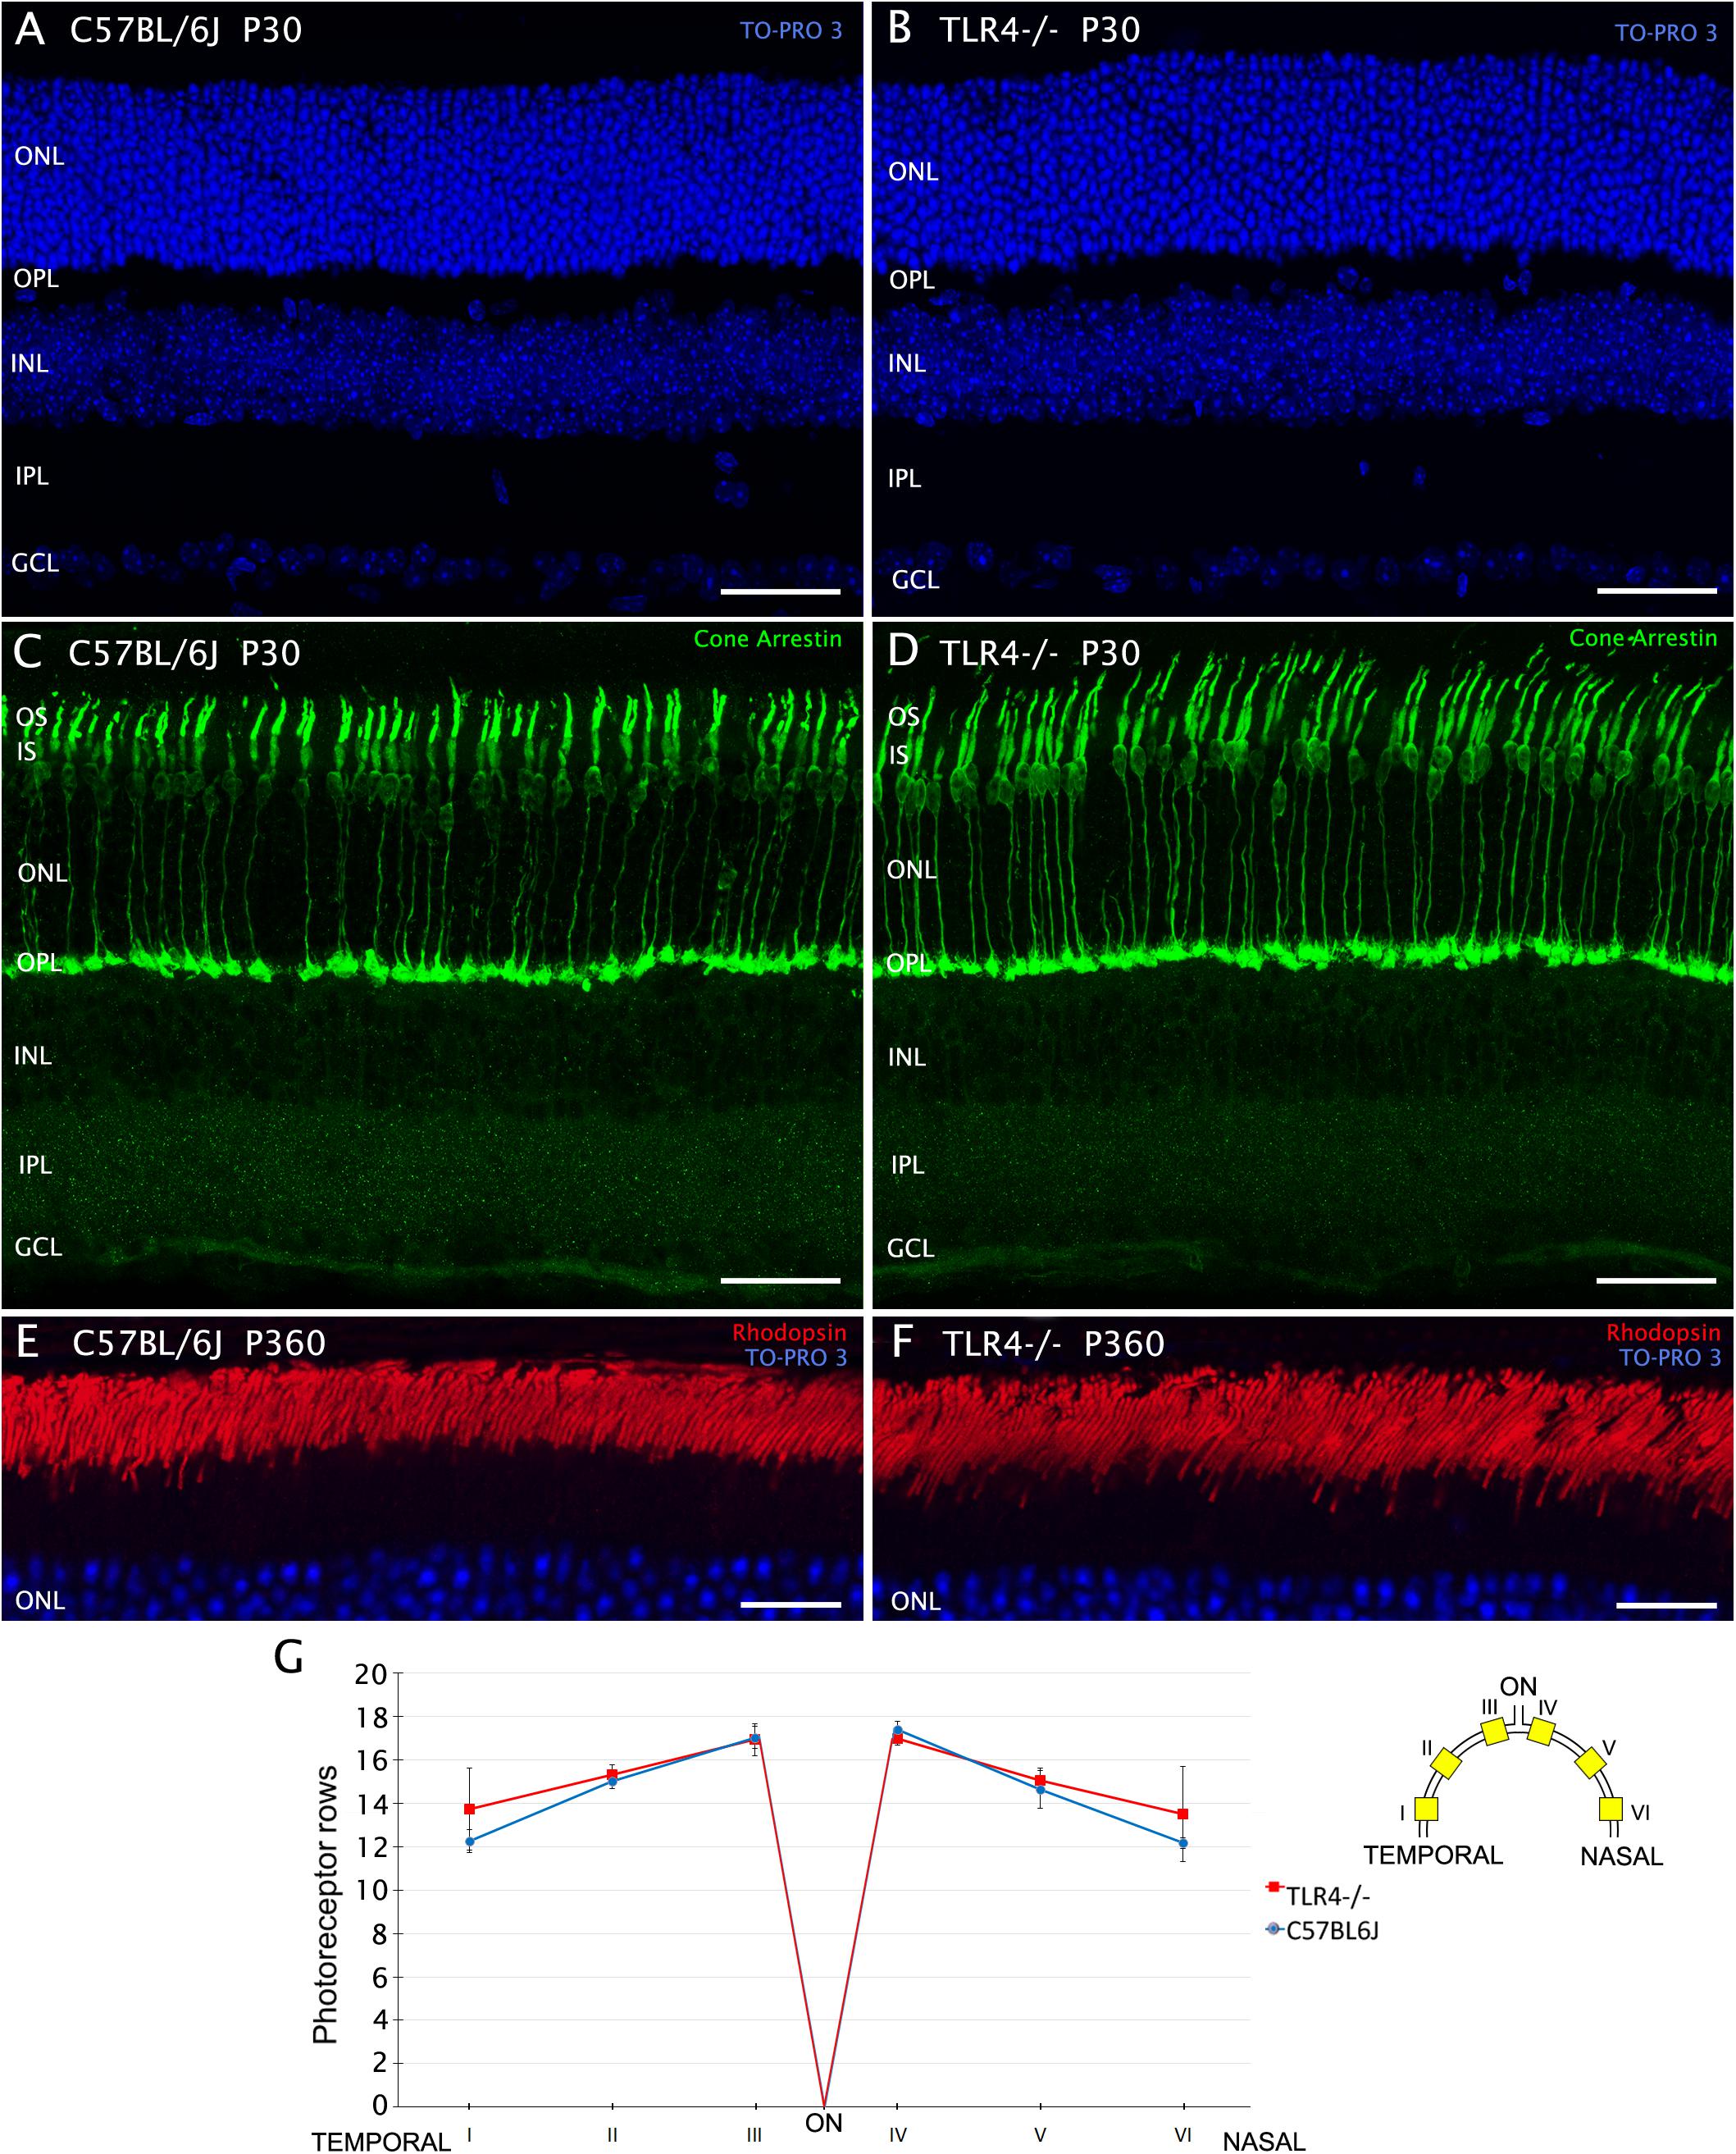Click the GCL label in panel A
This screenshot has height=2154, width=1736.
click(35, 563)
